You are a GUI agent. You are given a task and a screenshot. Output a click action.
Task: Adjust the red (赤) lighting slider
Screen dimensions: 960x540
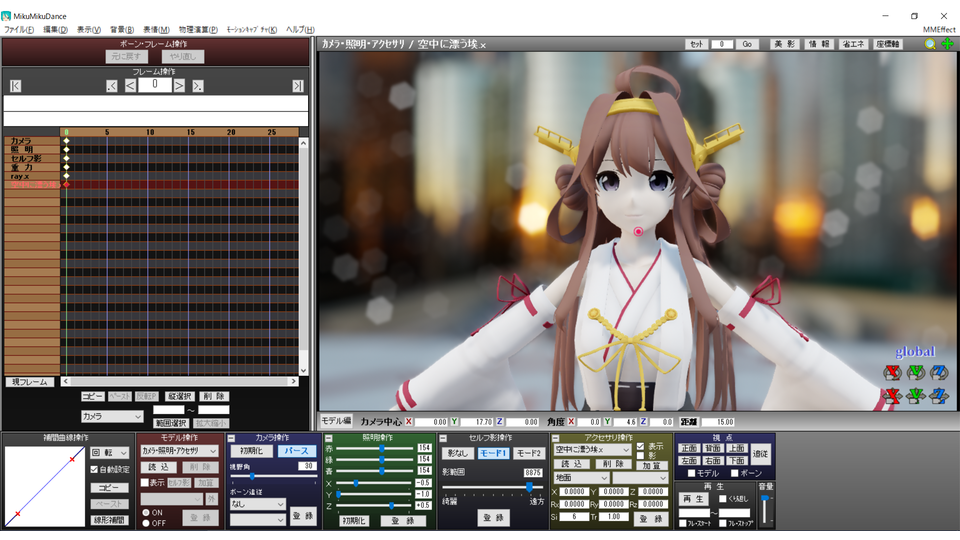tap(375, 448)
